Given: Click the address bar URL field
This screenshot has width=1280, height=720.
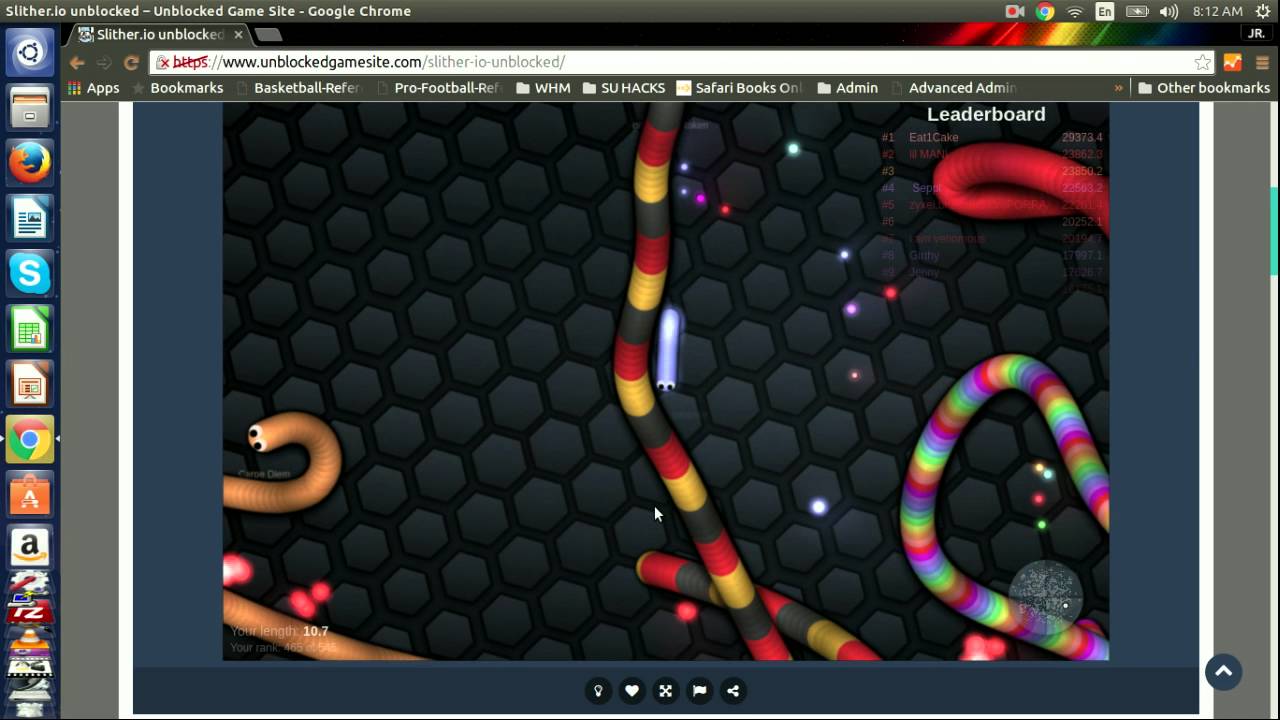Looking at the screenshot, I should (680, 62).
